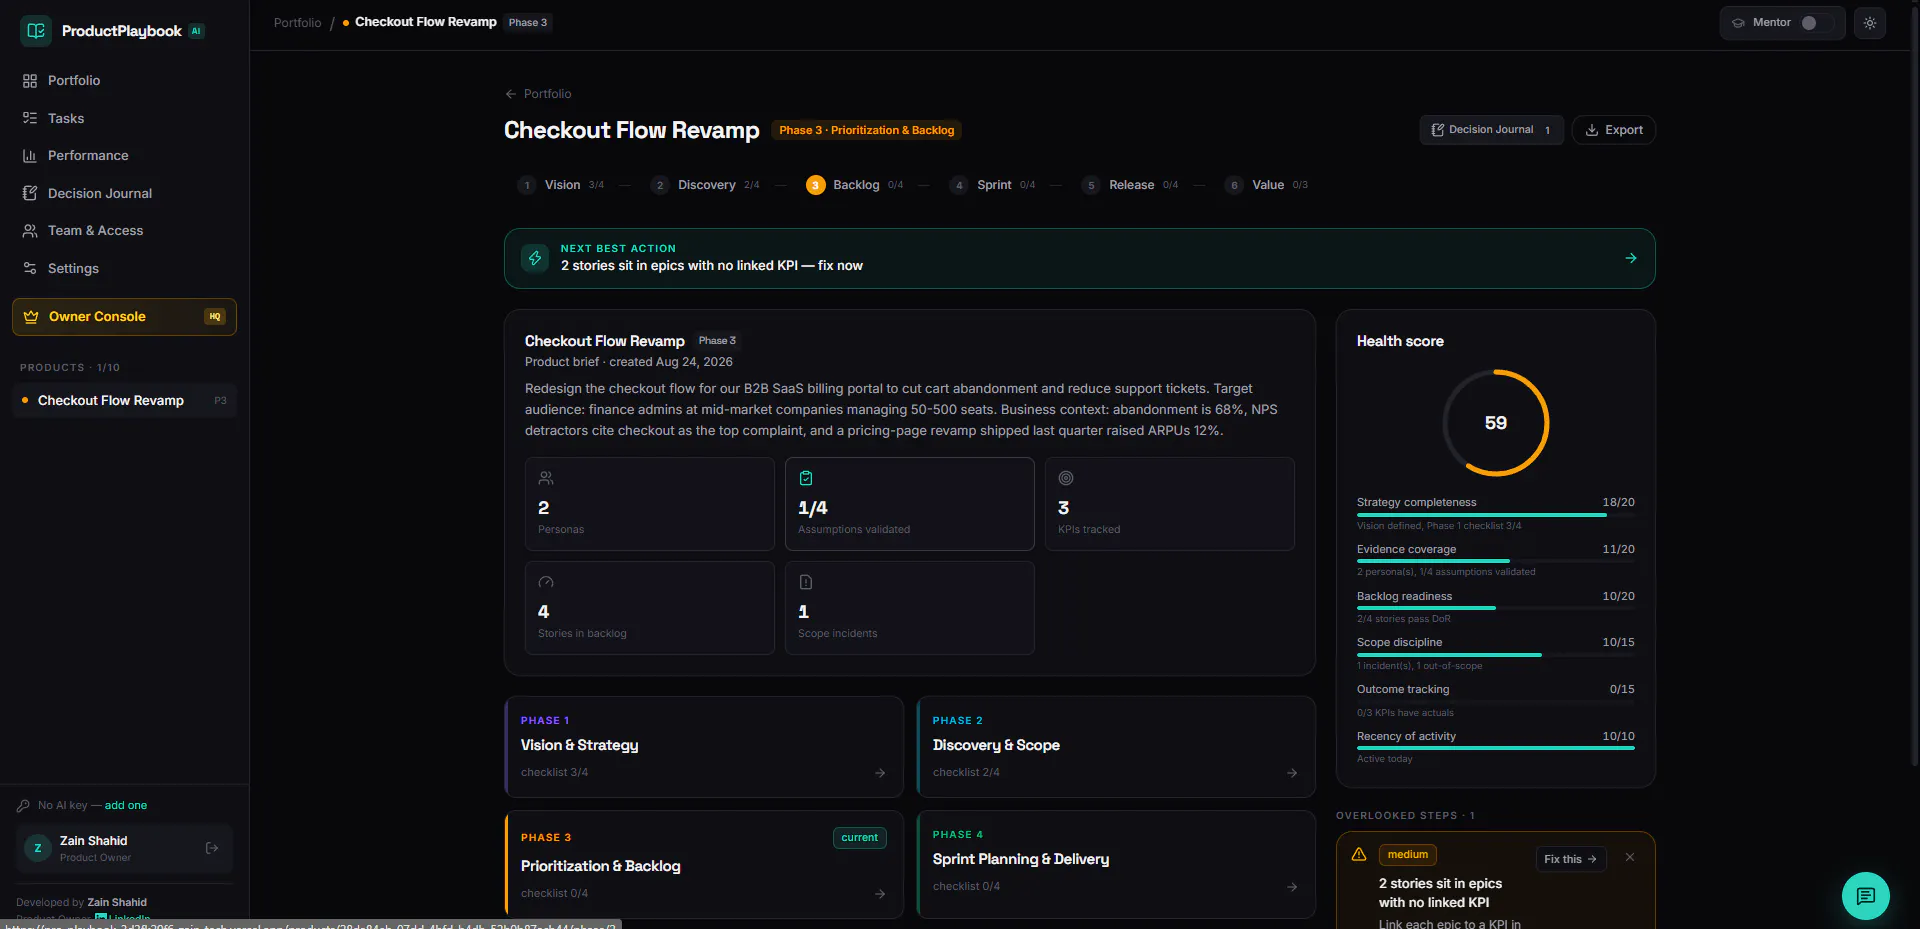This screenshot has width=1920, height=929.
Task: Click the Scope incidents card
Action: click(910, 608)
